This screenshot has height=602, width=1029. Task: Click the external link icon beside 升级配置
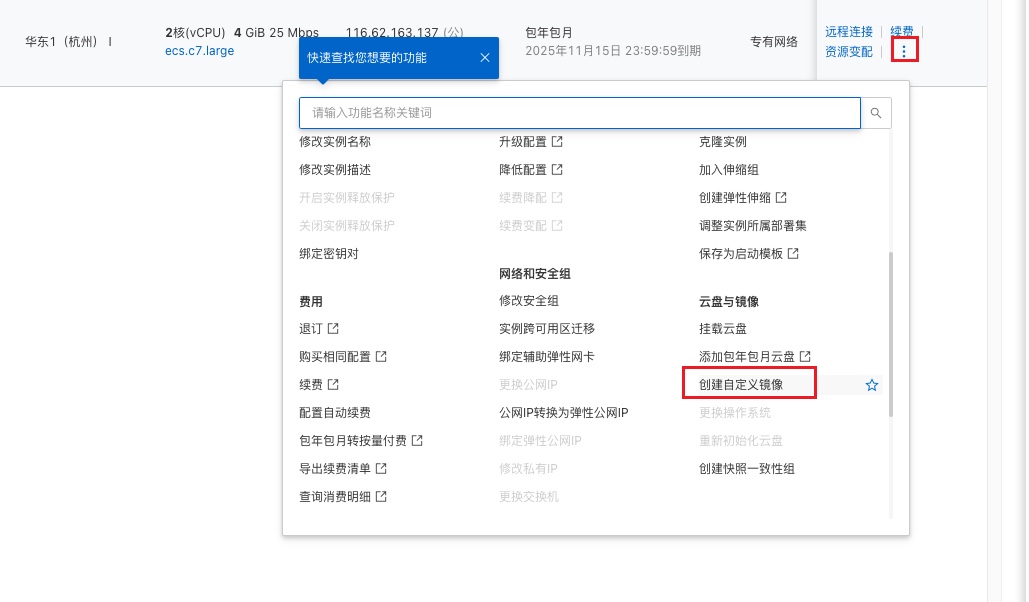(557, 142)
